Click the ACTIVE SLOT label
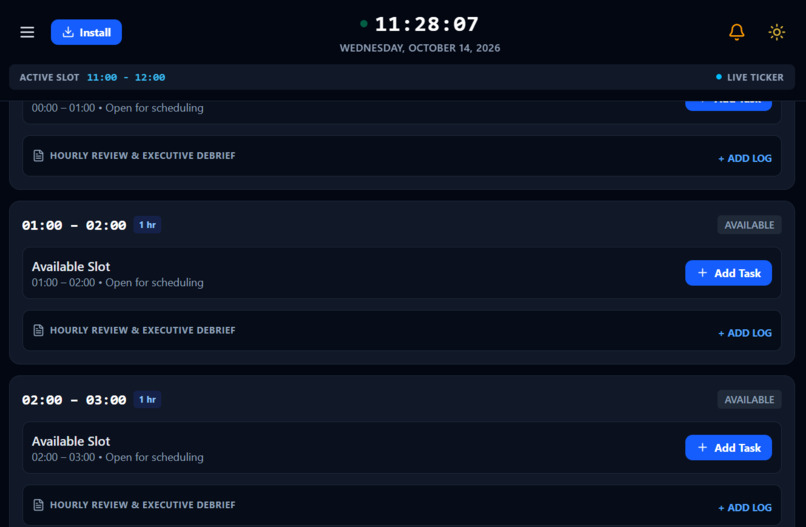Screen dimensions: 806x527 (49, 77)
